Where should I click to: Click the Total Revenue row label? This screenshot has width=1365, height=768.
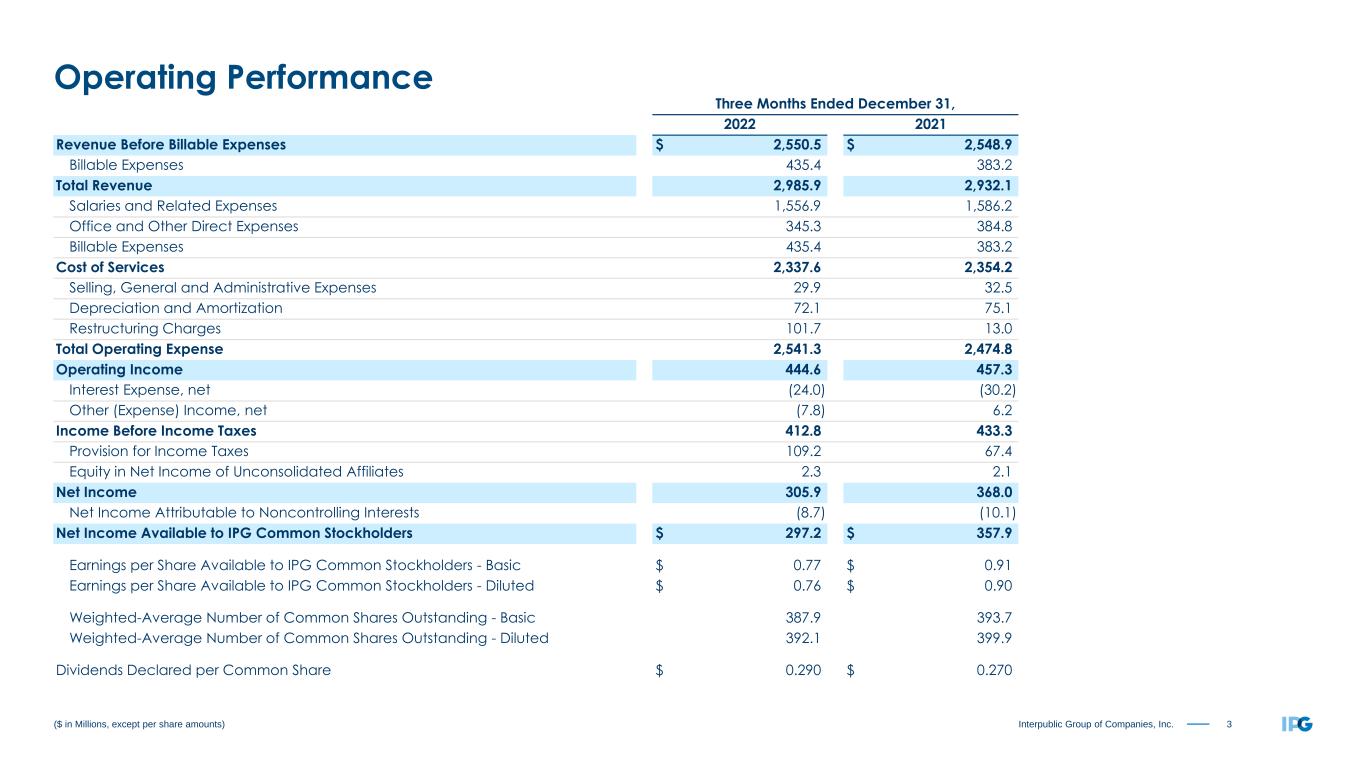point(104,185)
